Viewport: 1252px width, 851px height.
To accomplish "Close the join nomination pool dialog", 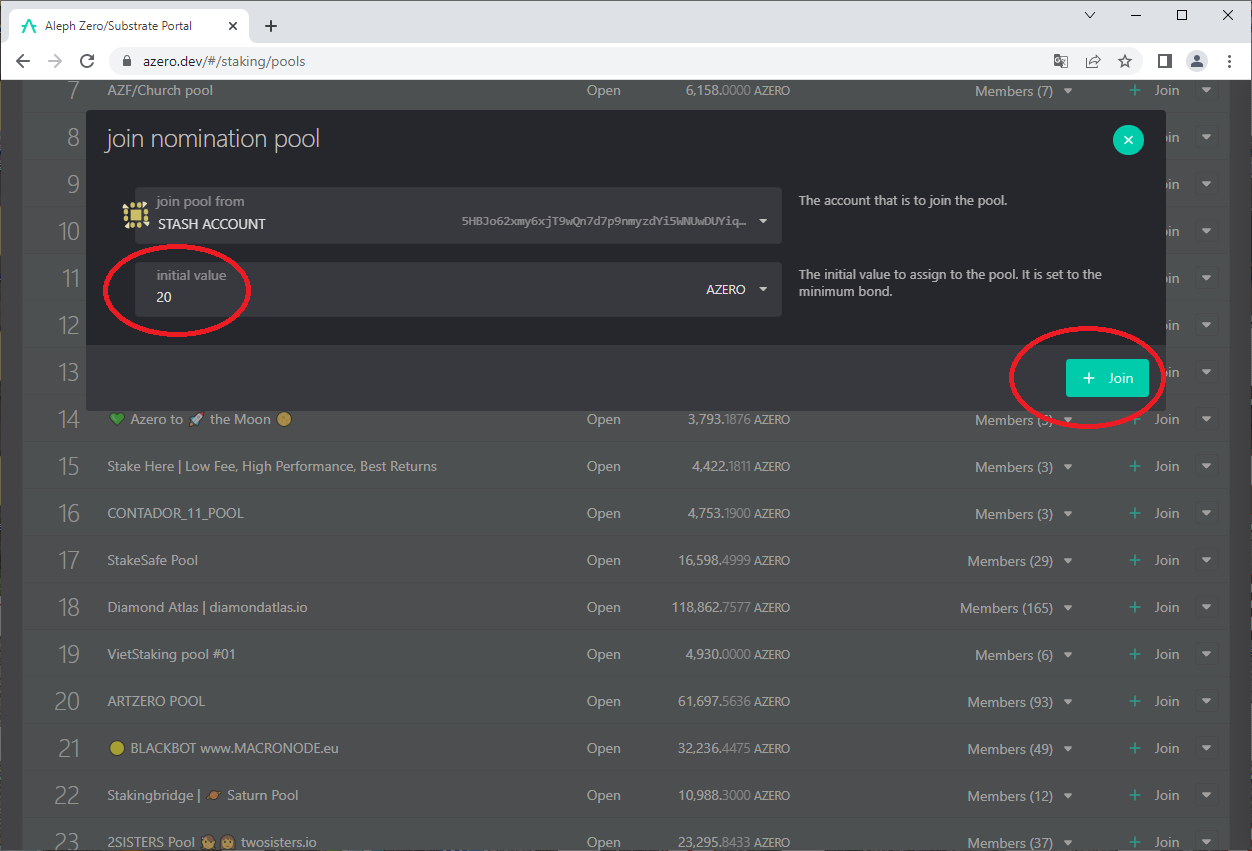I will (1128, 140).
